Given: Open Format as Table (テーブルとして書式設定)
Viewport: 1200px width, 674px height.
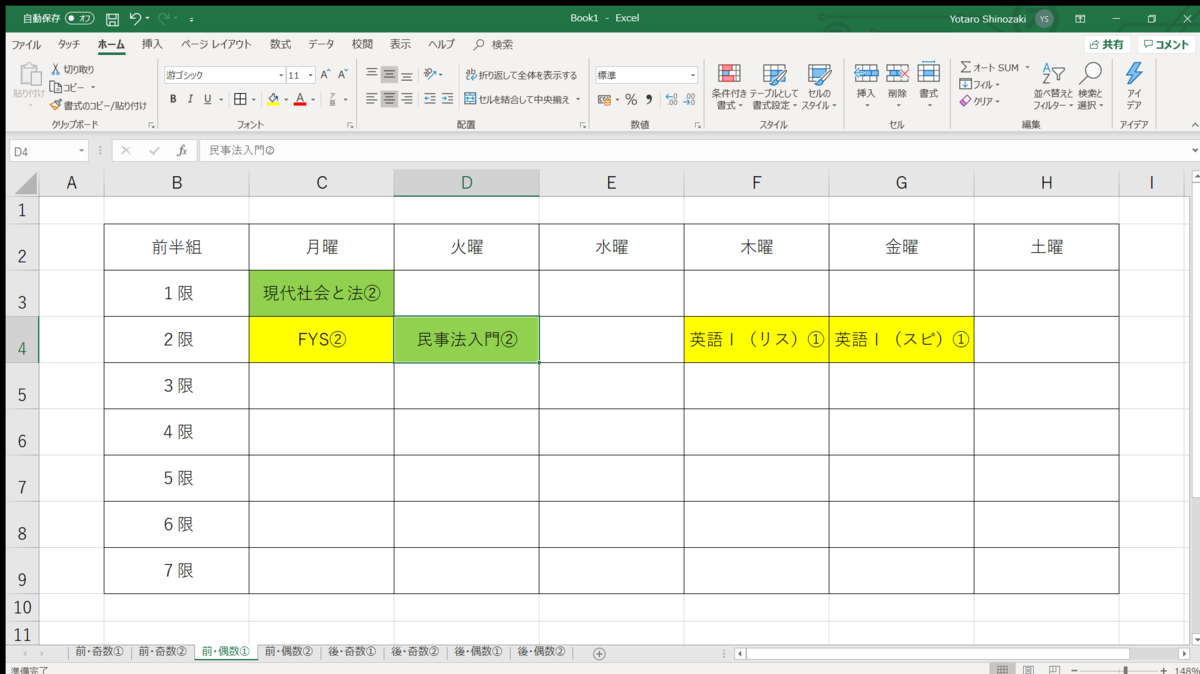Looking at the screenshot, I should 775,87.
